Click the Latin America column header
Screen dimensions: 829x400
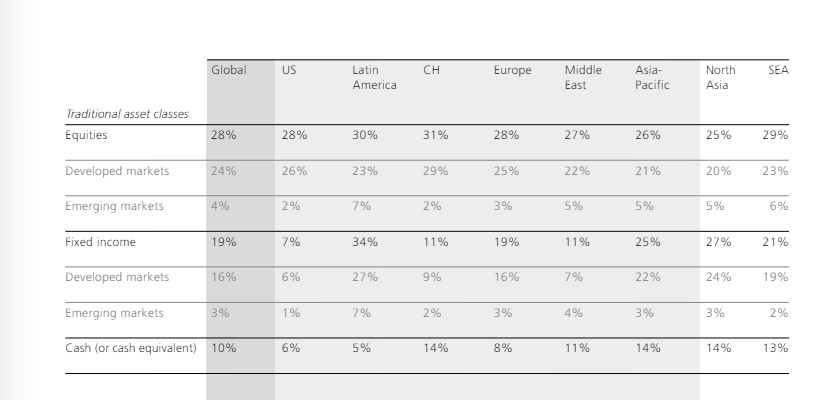click(x=374, y=78)
